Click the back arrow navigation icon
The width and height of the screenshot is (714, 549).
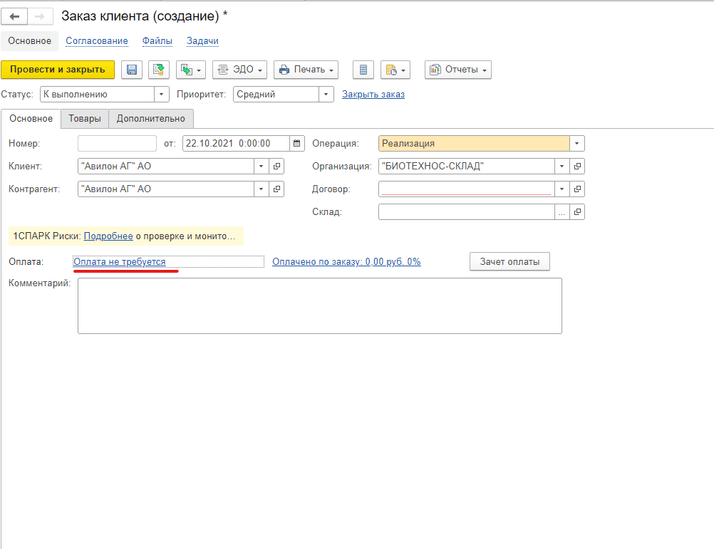point(15,17)
